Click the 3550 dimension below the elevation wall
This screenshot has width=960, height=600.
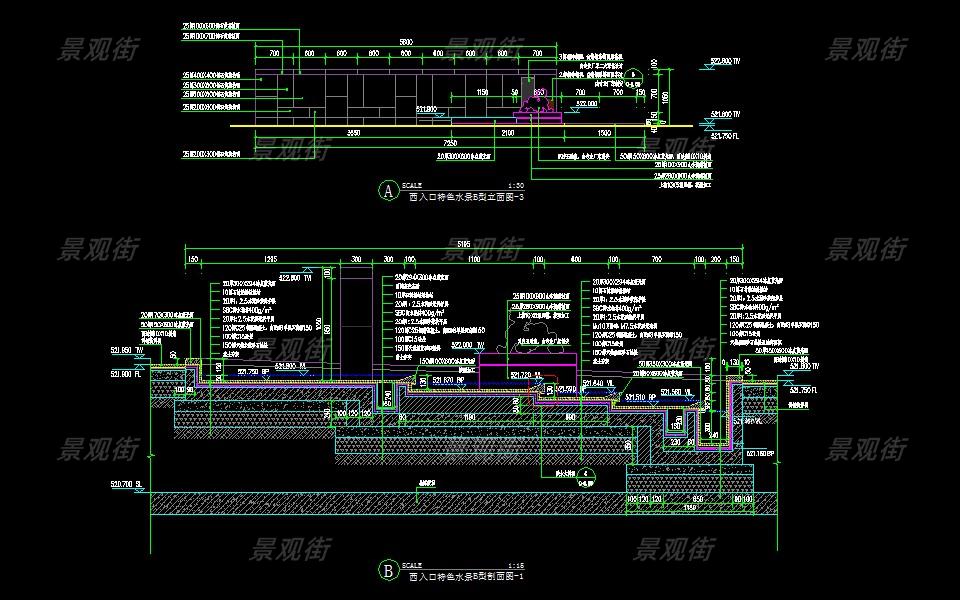[x=354, y=132]
